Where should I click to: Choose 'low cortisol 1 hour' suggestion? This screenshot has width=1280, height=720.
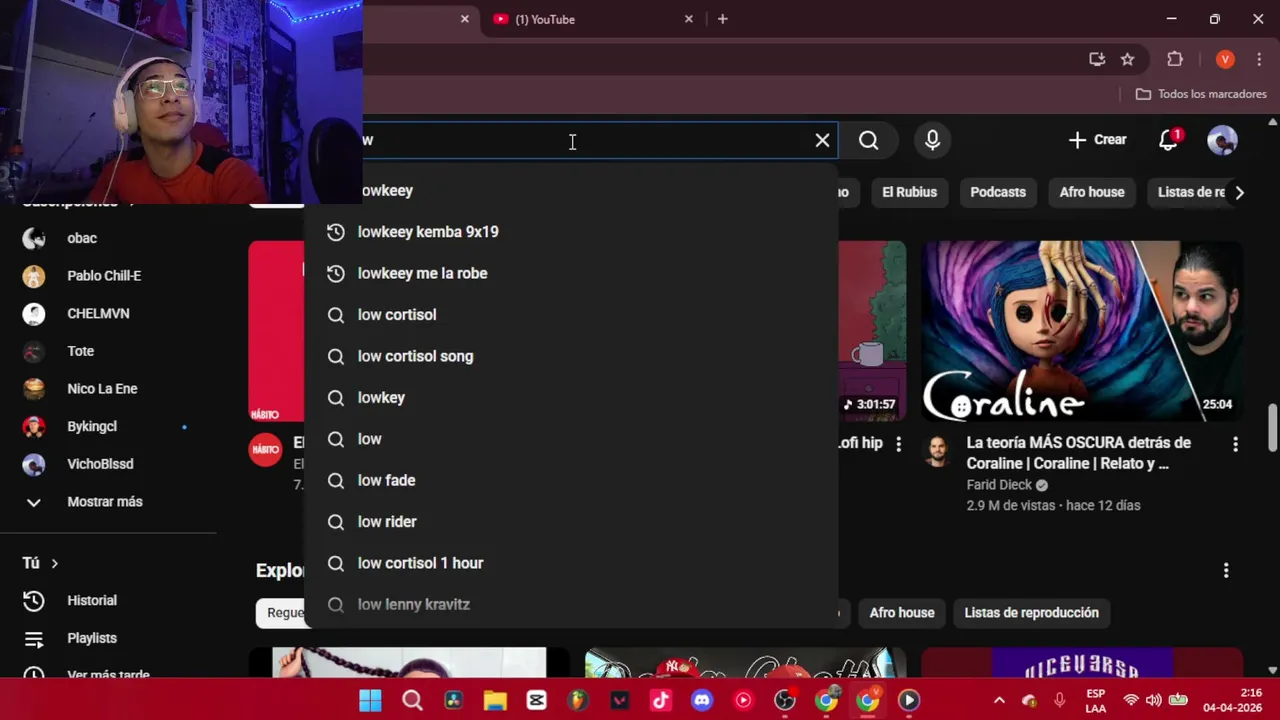pyautogui.click(x=571, y=563)
